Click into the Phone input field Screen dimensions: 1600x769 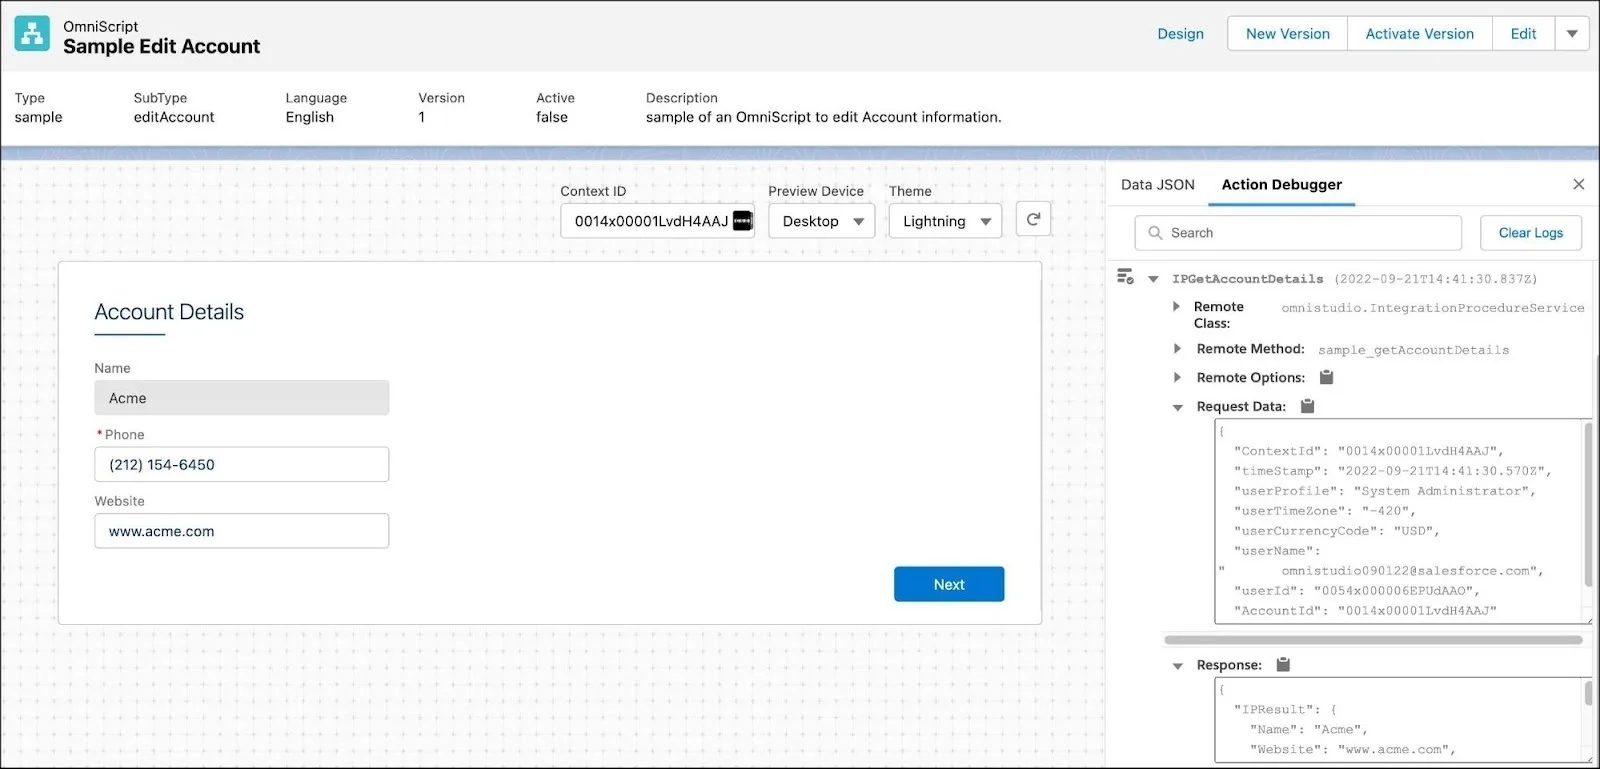pos(241,465)
